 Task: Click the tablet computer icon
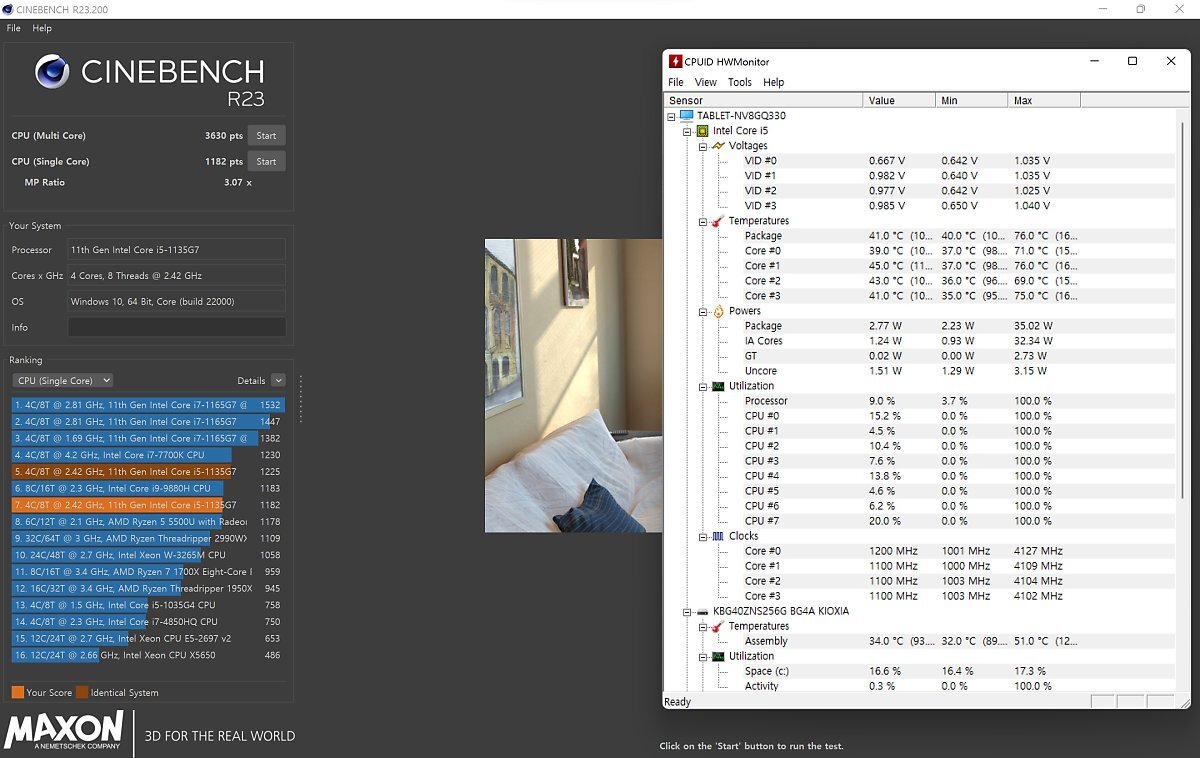pos(687,116)
